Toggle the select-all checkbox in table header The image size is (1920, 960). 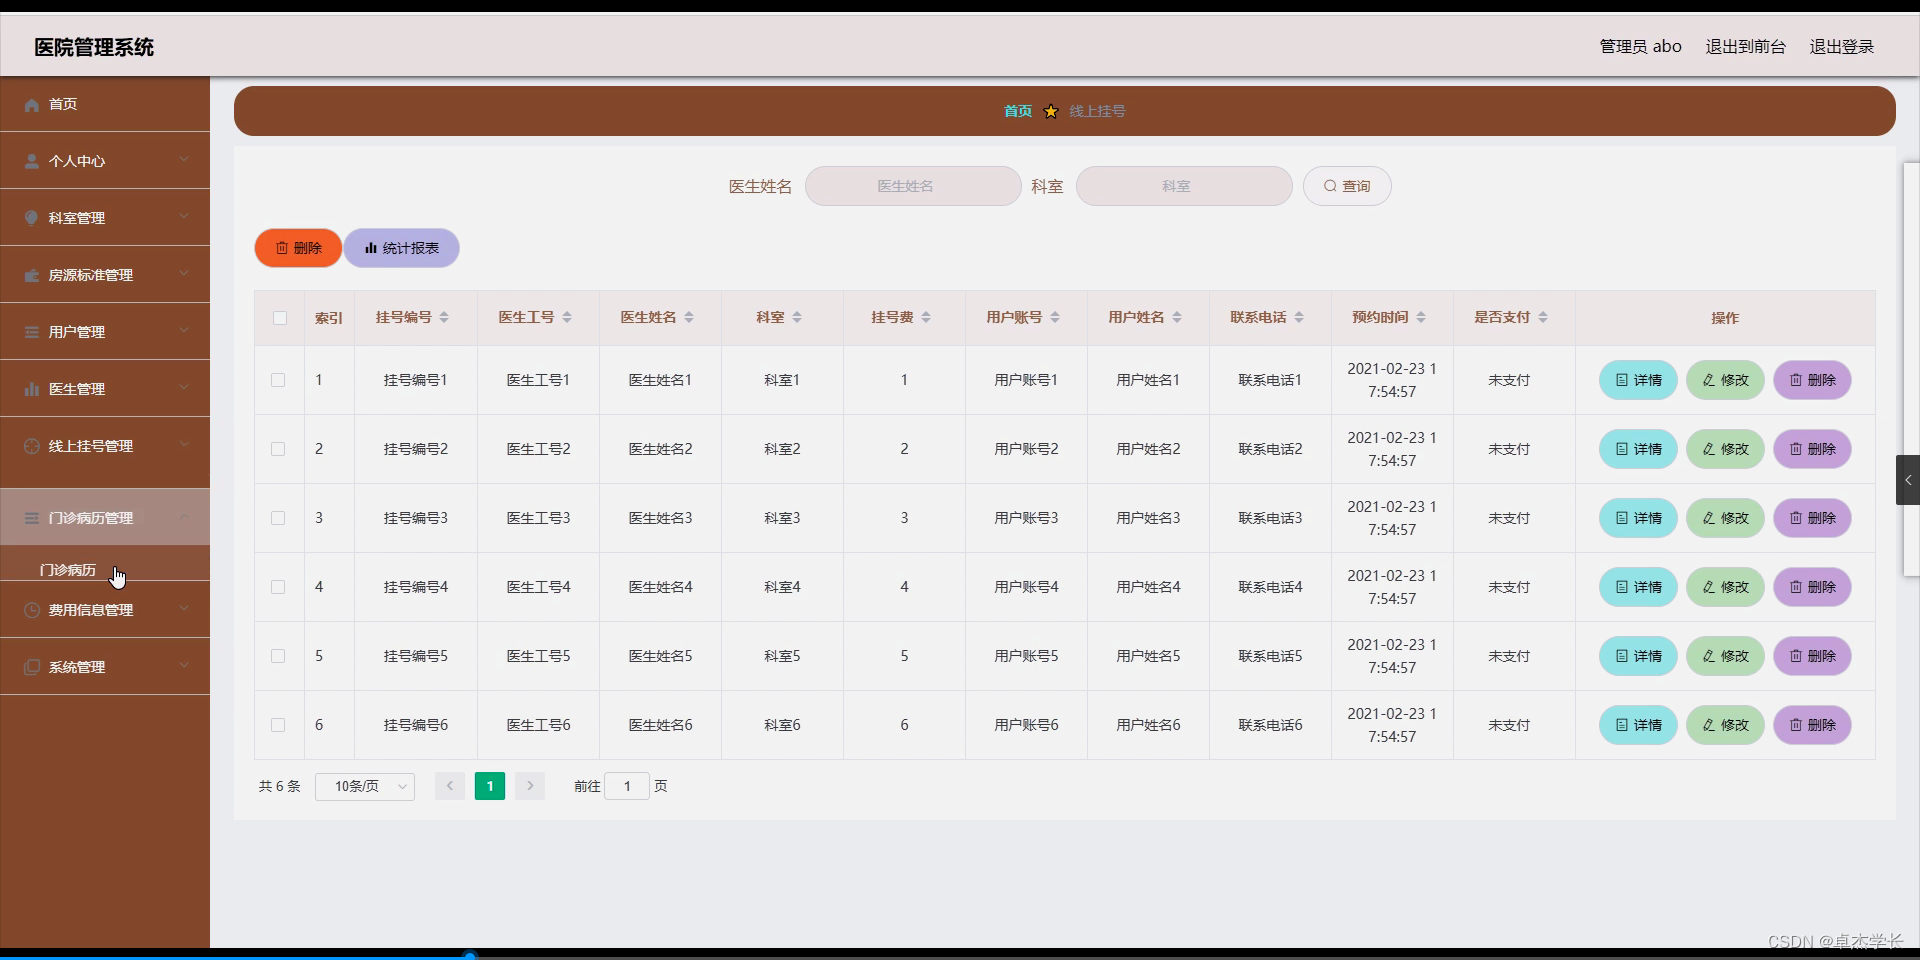(x=279, y=318)
